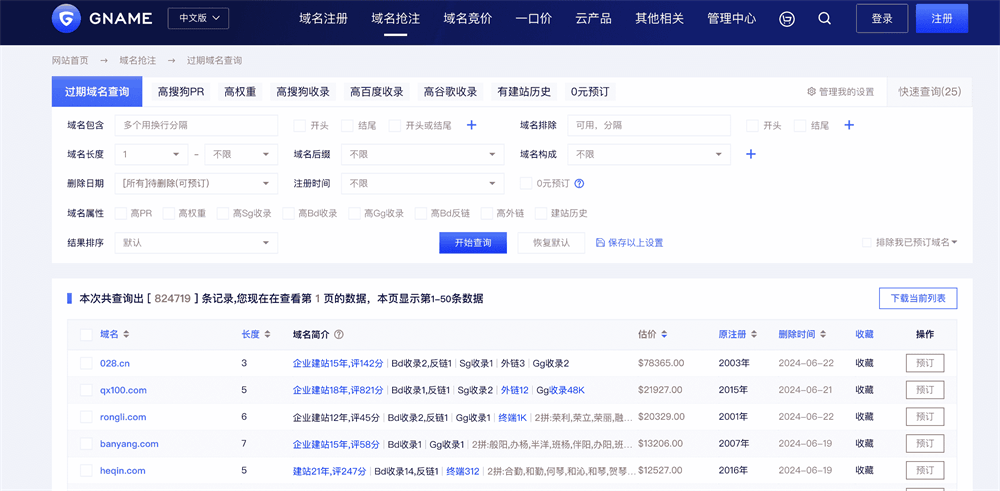
Task: Switch to the 高百度收录 tab
Action: [x=376, y=92]
